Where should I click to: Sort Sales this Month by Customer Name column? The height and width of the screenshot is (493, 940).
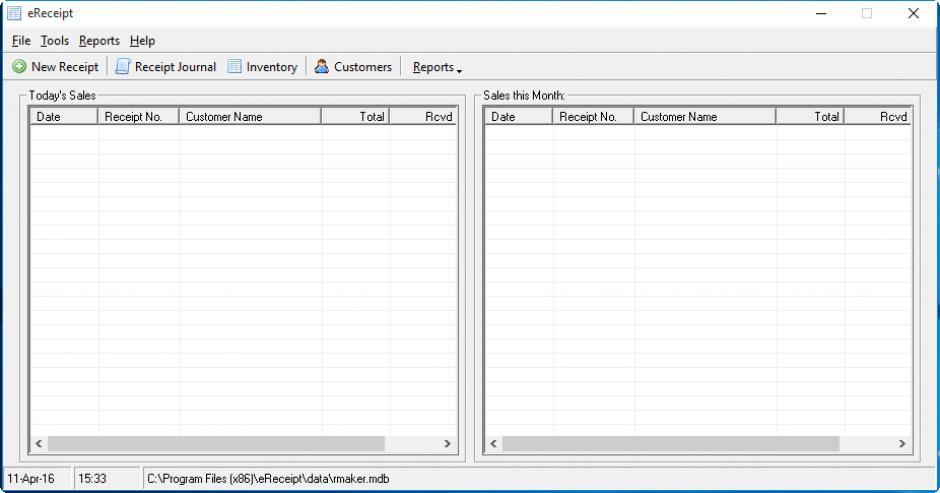[x=705, y=116]
